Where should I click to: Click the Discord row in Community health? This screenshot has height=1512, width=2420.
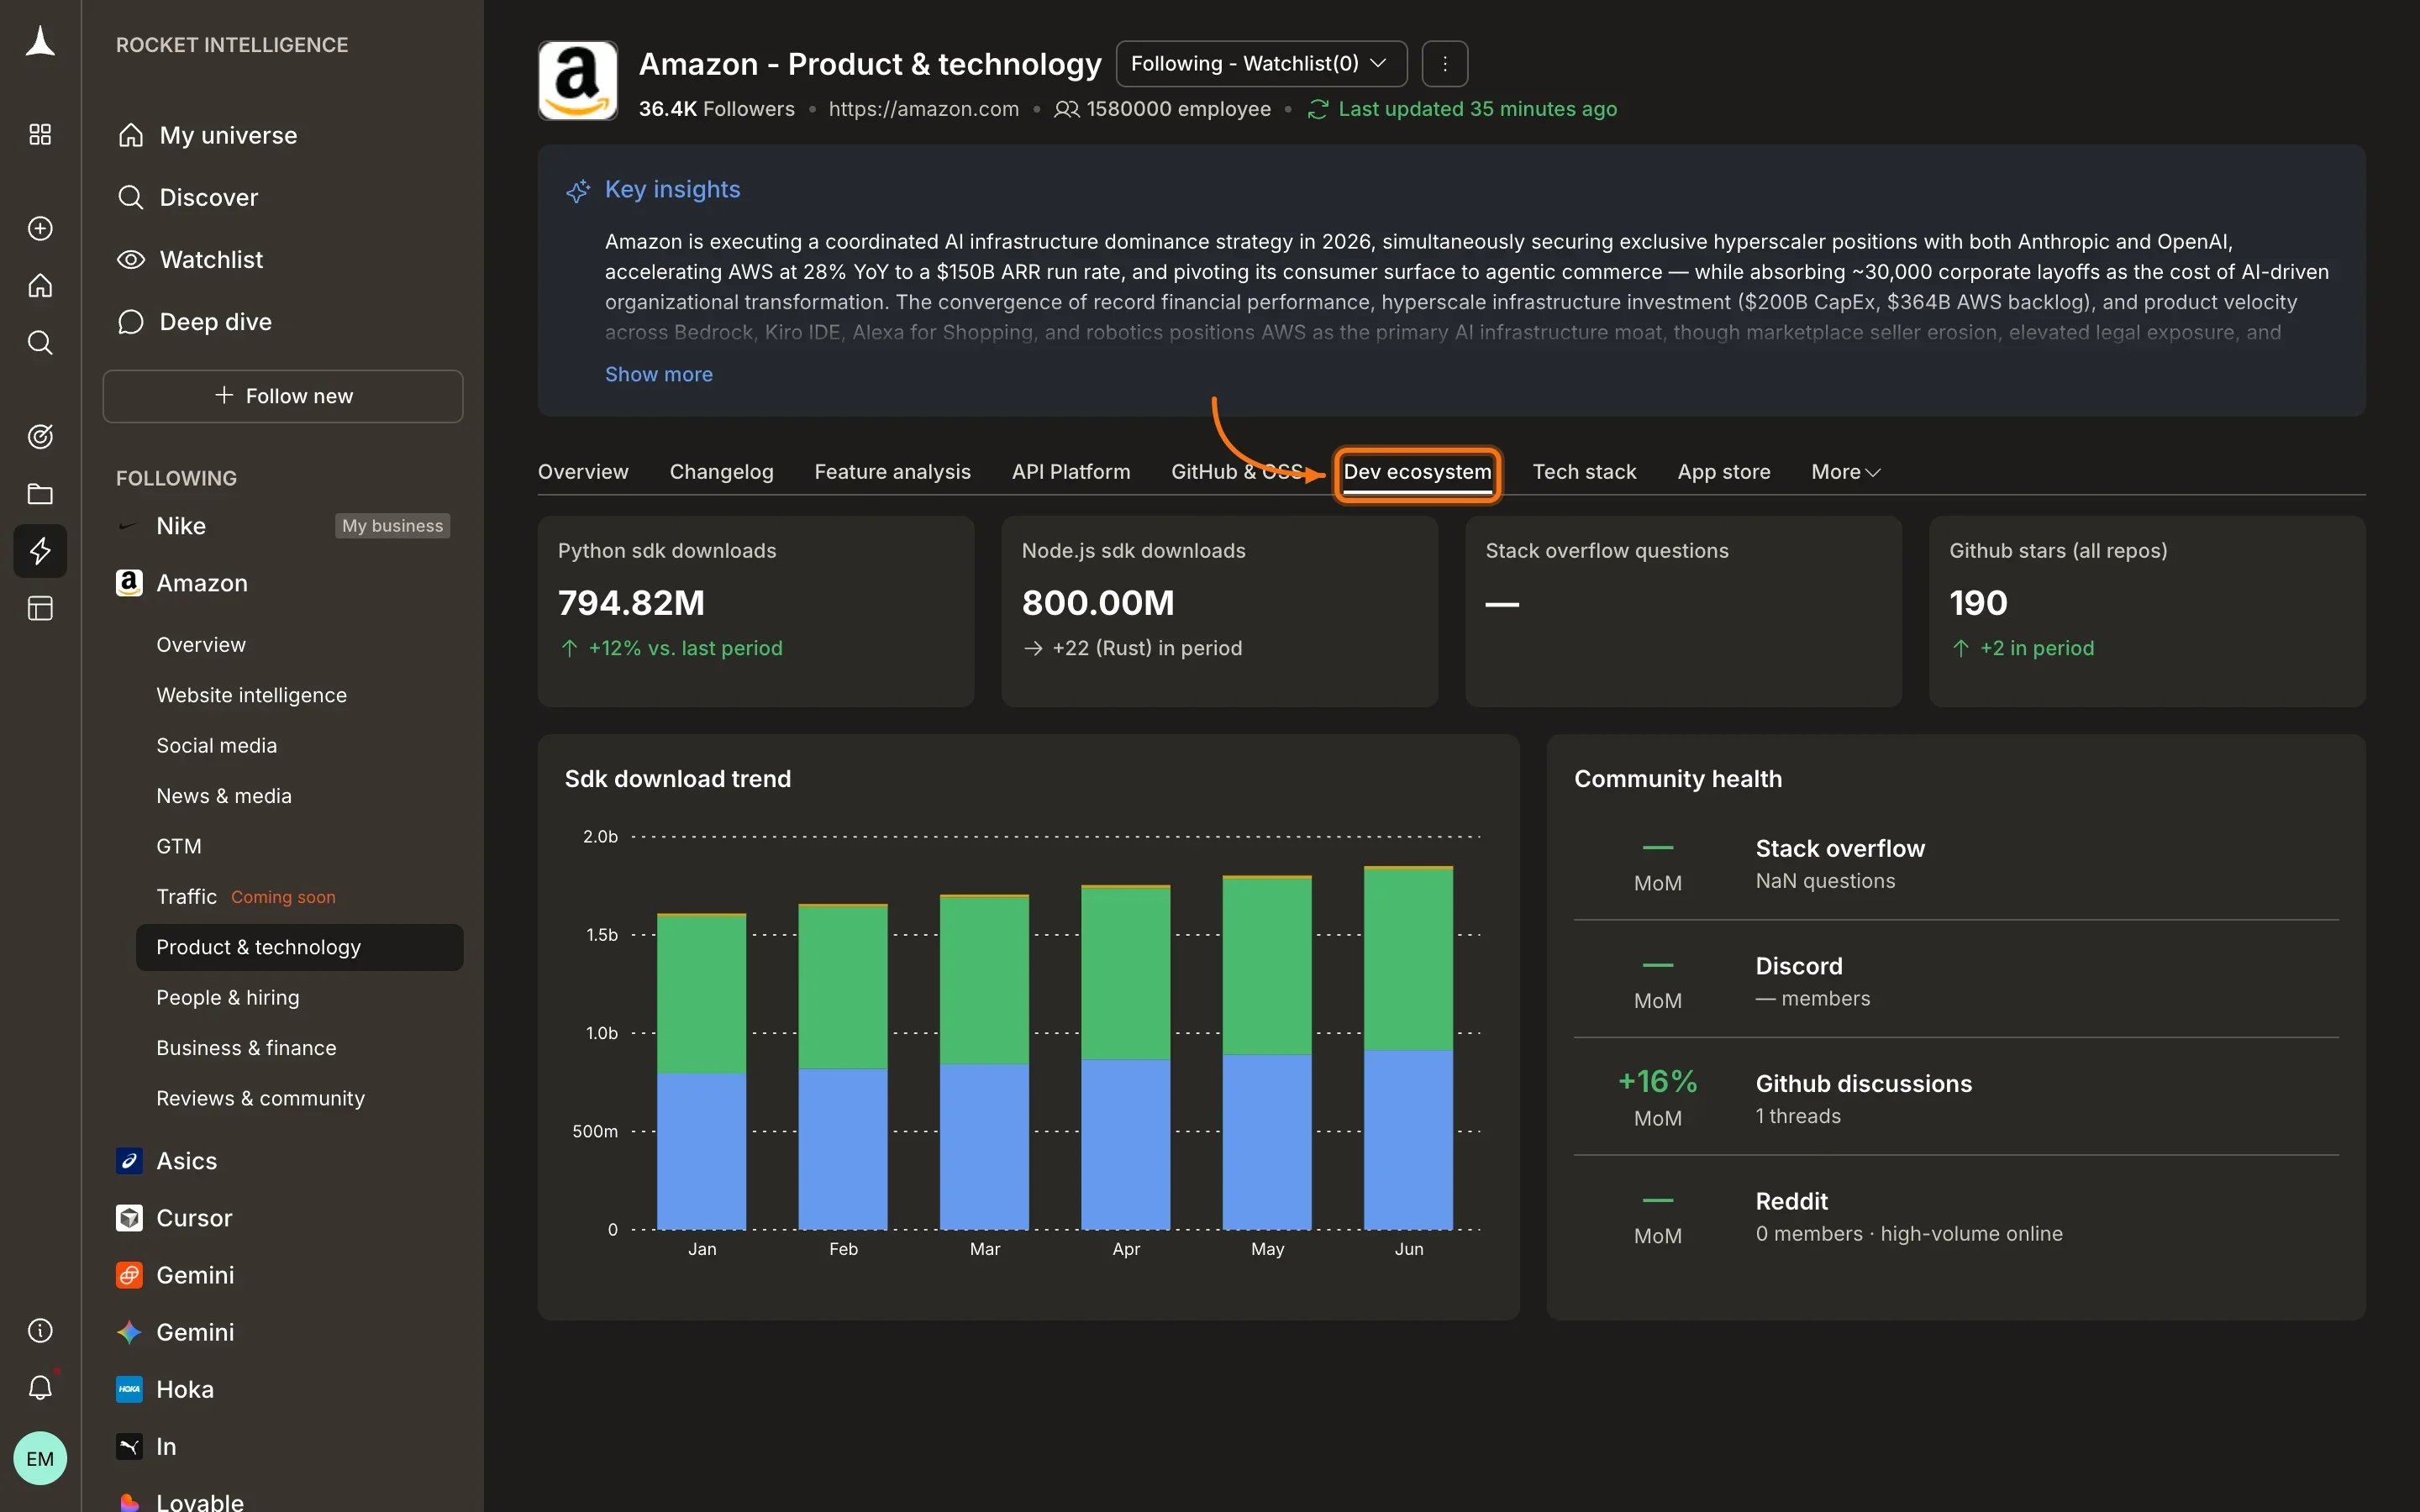click(1955, 980)
